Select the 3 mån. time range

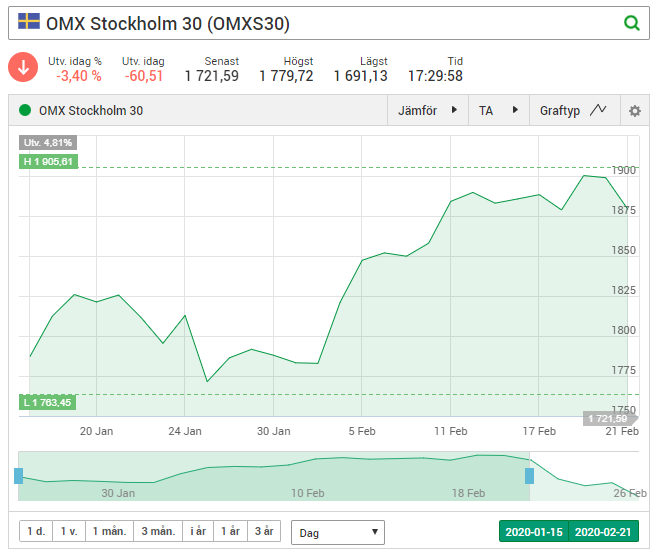coord(158,531)
